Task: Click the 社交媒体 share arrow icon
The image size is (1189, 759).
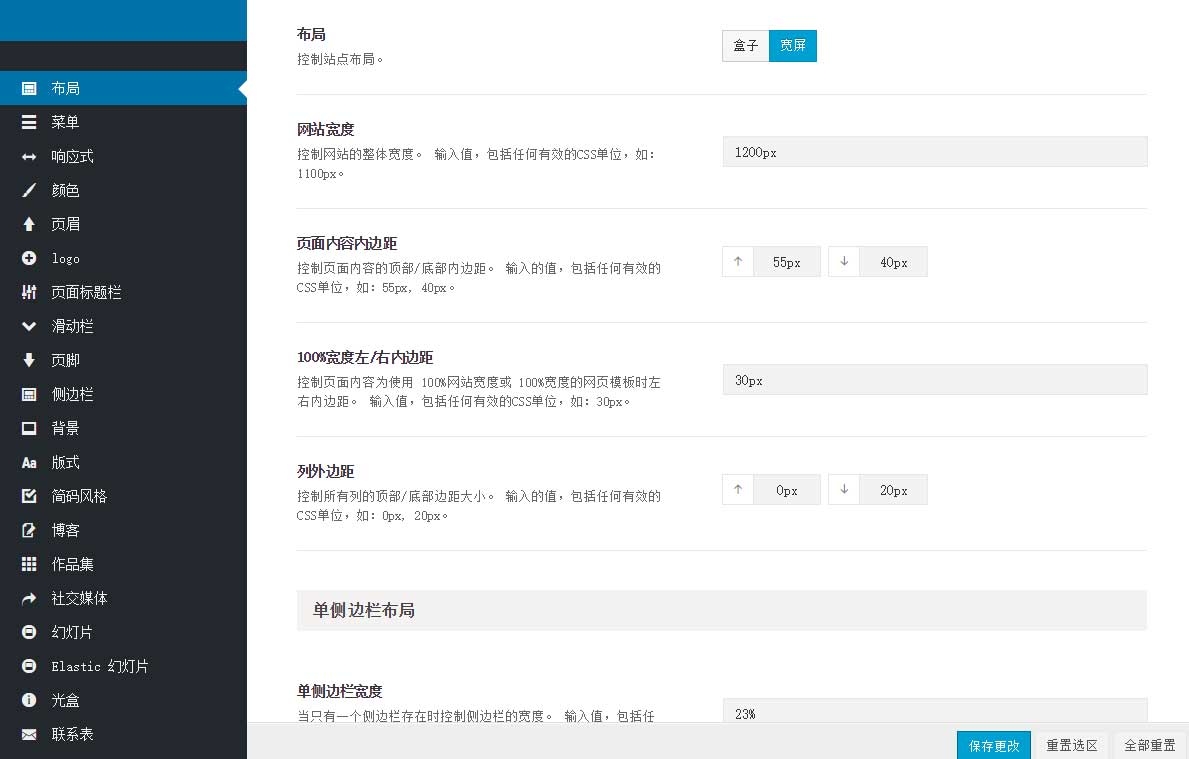Action: (x=29, y=598)
